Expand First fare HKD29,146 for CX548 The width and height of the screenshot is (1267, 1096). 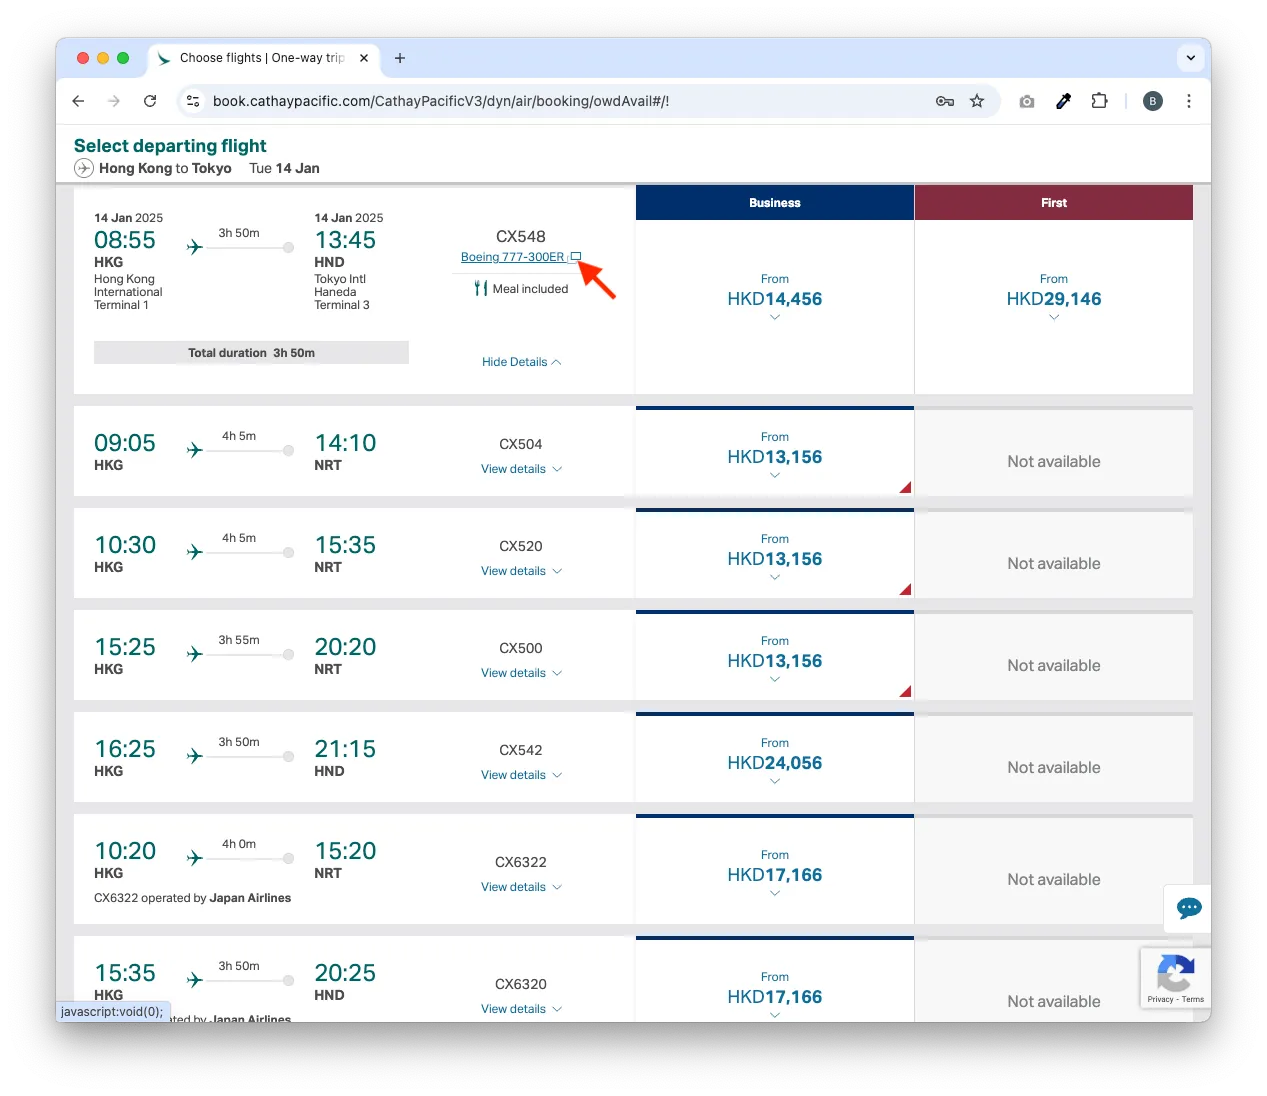(x=1053, y=299)
